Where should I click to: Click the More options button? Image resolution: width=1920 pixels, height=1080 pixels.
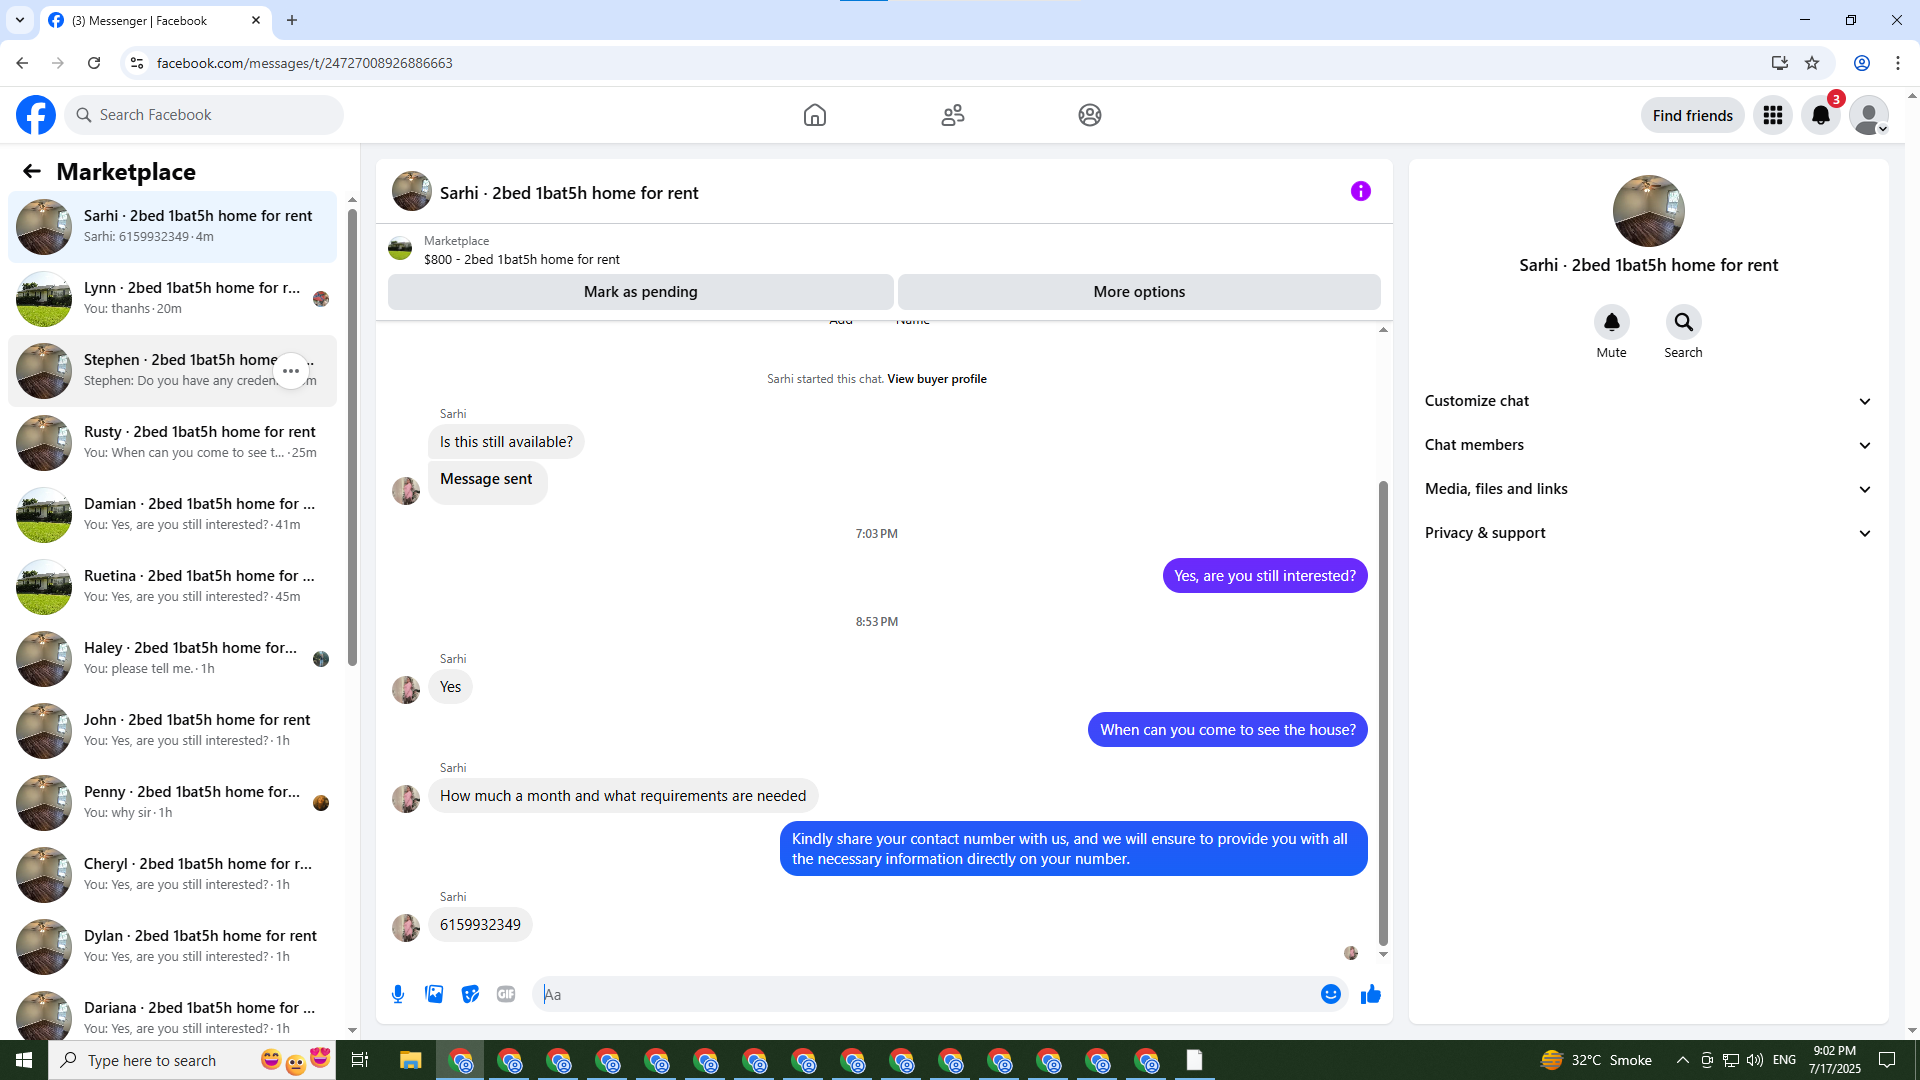[x=1139, y=292]
